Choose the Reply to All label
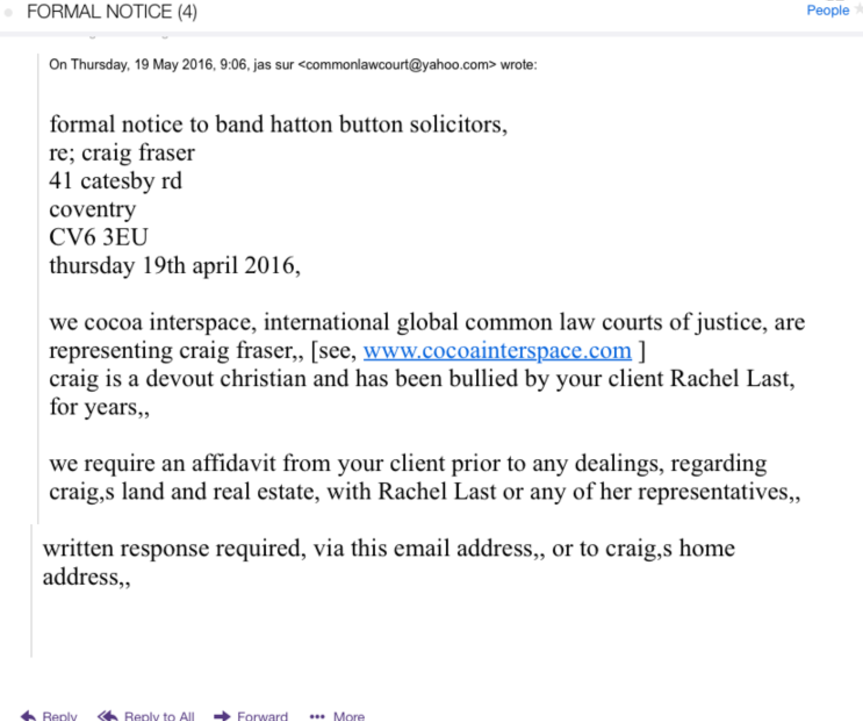This screenshot has height=721, width=863. tap(159, 716)
